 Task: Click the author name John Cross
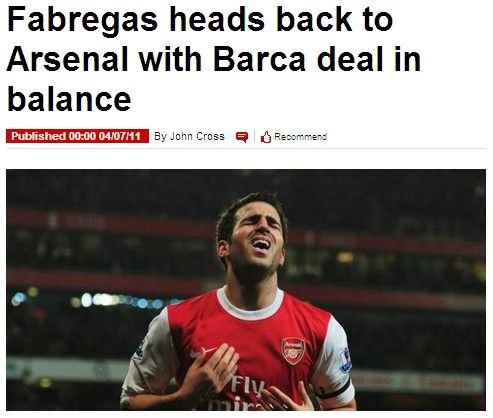[x=197, y=136]
